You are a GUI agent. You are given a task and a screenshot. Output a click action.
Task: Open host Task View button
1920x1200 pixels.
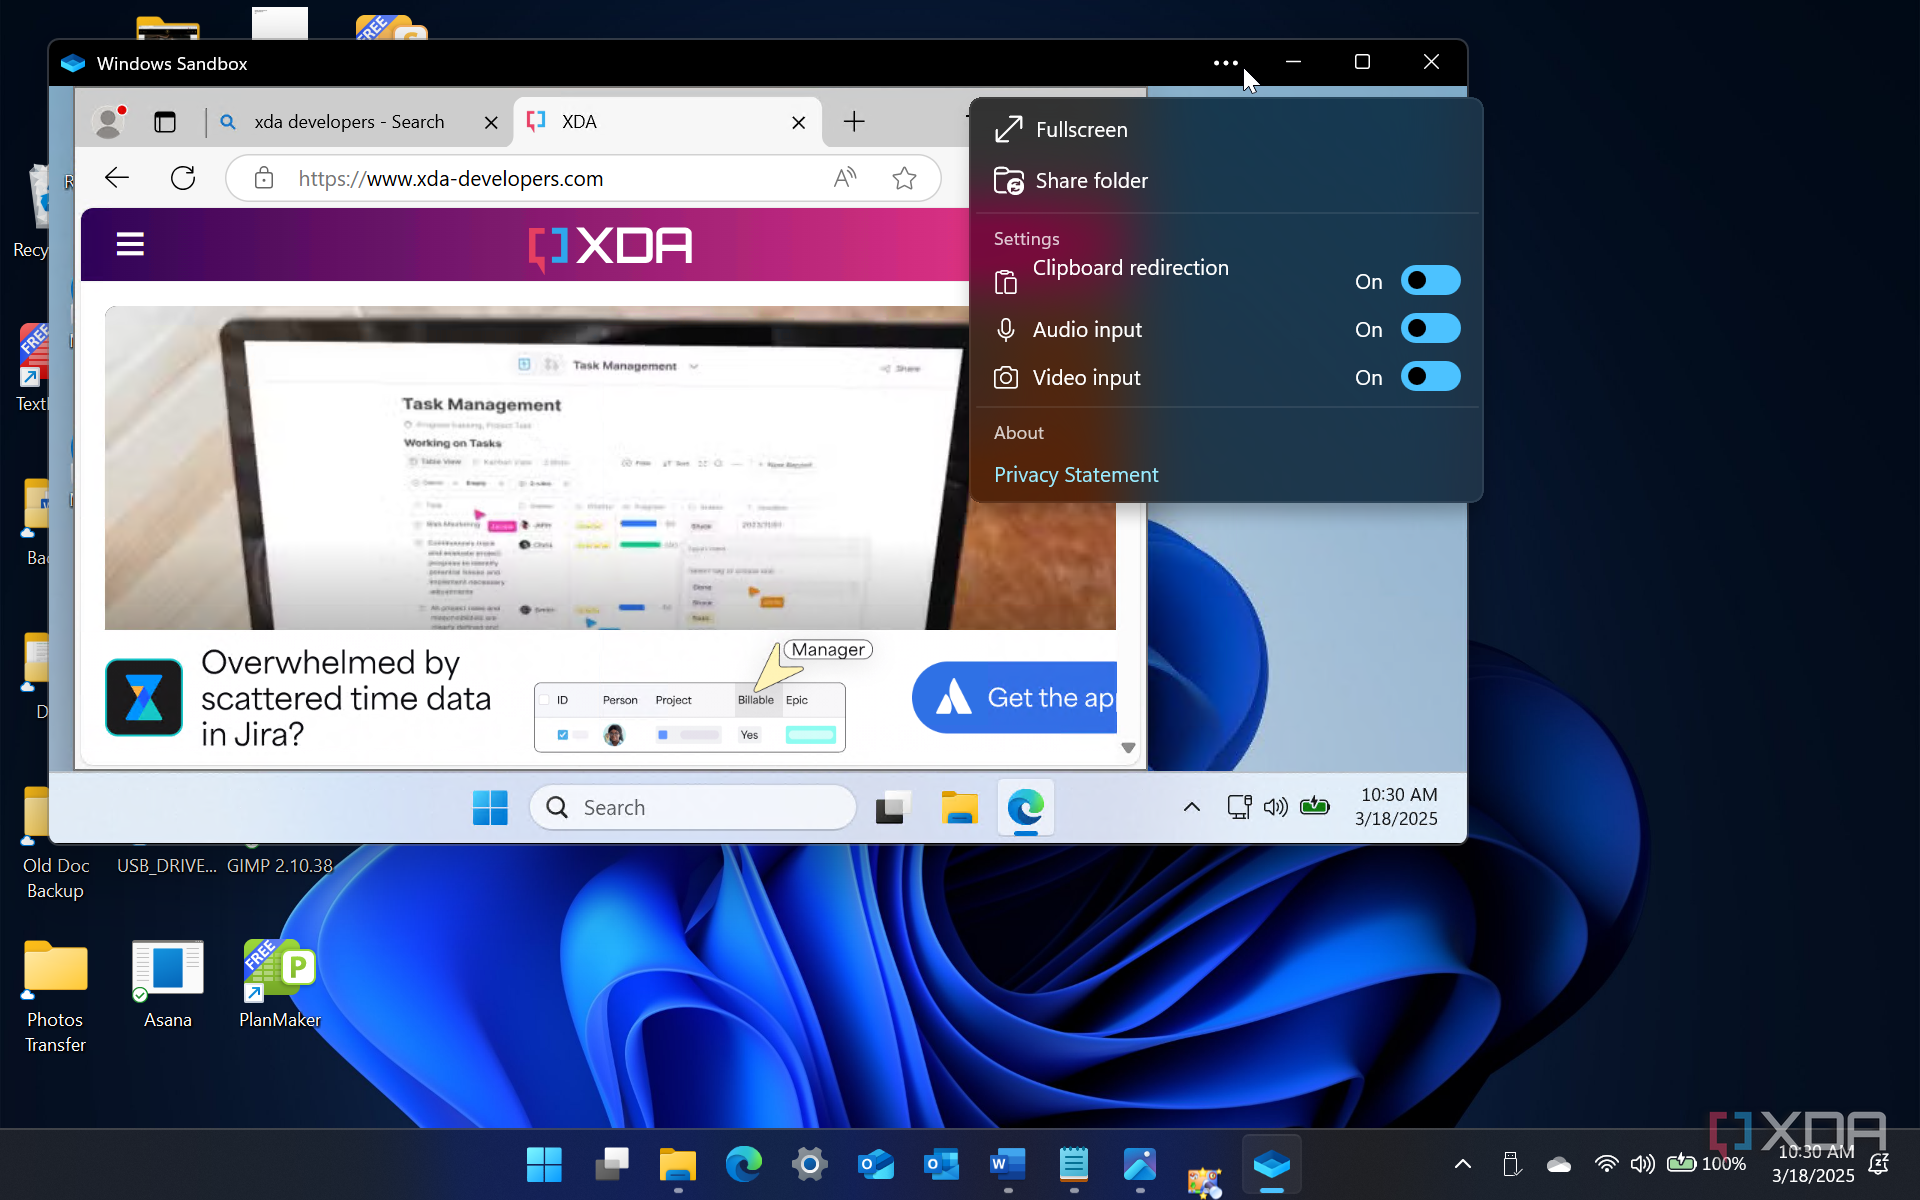tap(612, 1164)
